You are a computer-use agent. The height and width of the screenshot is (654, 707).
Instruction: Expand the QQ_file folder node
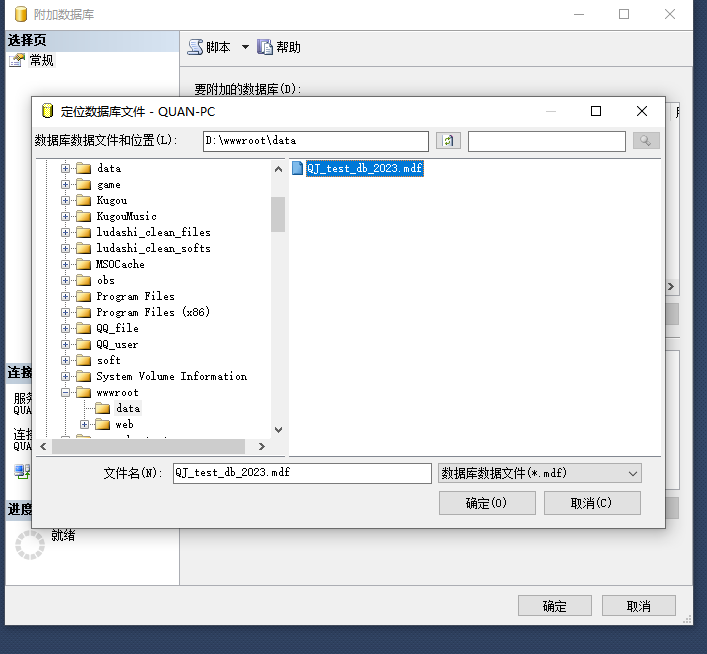pyautogui.click(x=66, y=328)
